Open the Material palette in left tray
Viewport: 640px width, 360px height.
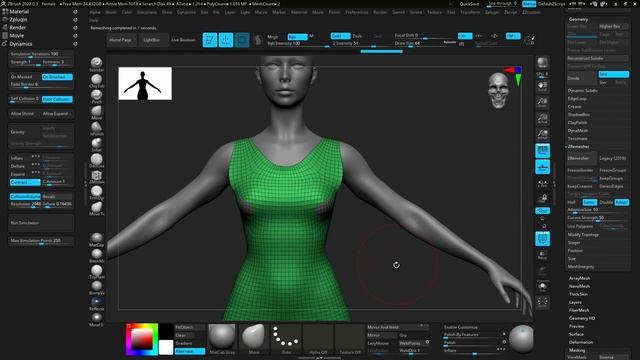point(19,11)
